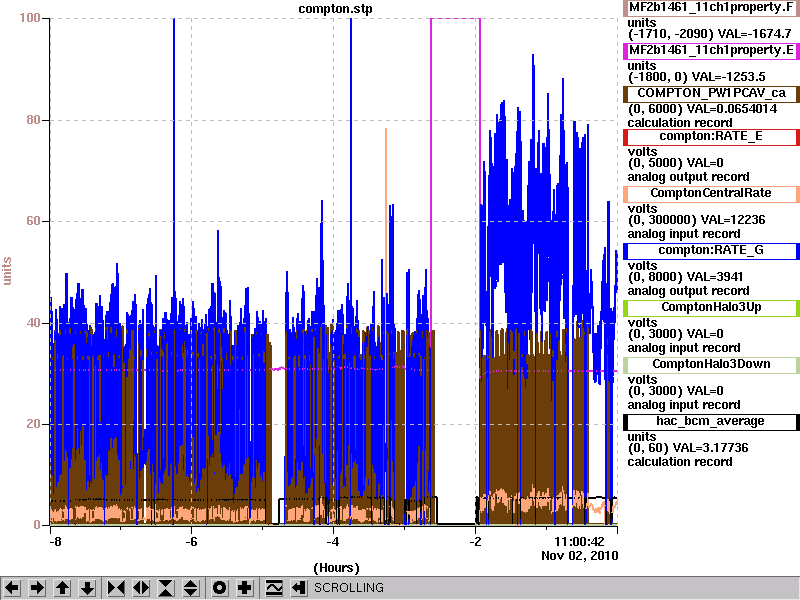This screenshot has width=800, height=600.
Task: Click the vertical 'units' y-axis label
Action: point(7,271)
